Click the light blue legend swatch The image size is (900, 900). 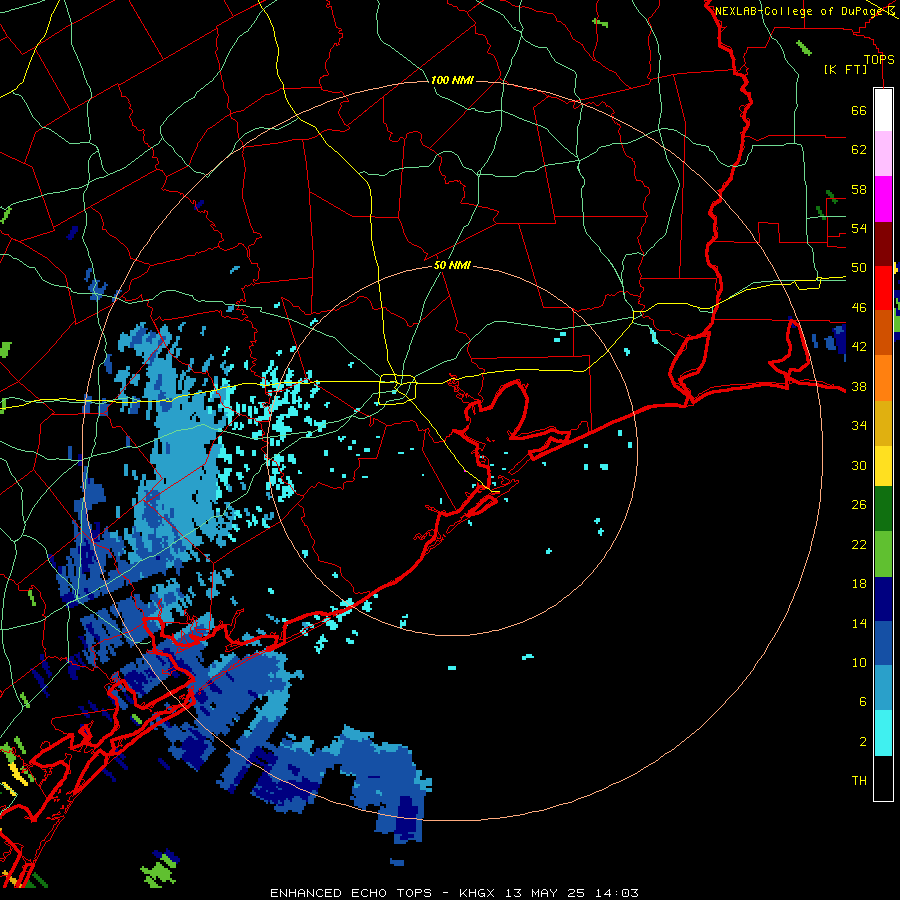click(x=883, y=688)
